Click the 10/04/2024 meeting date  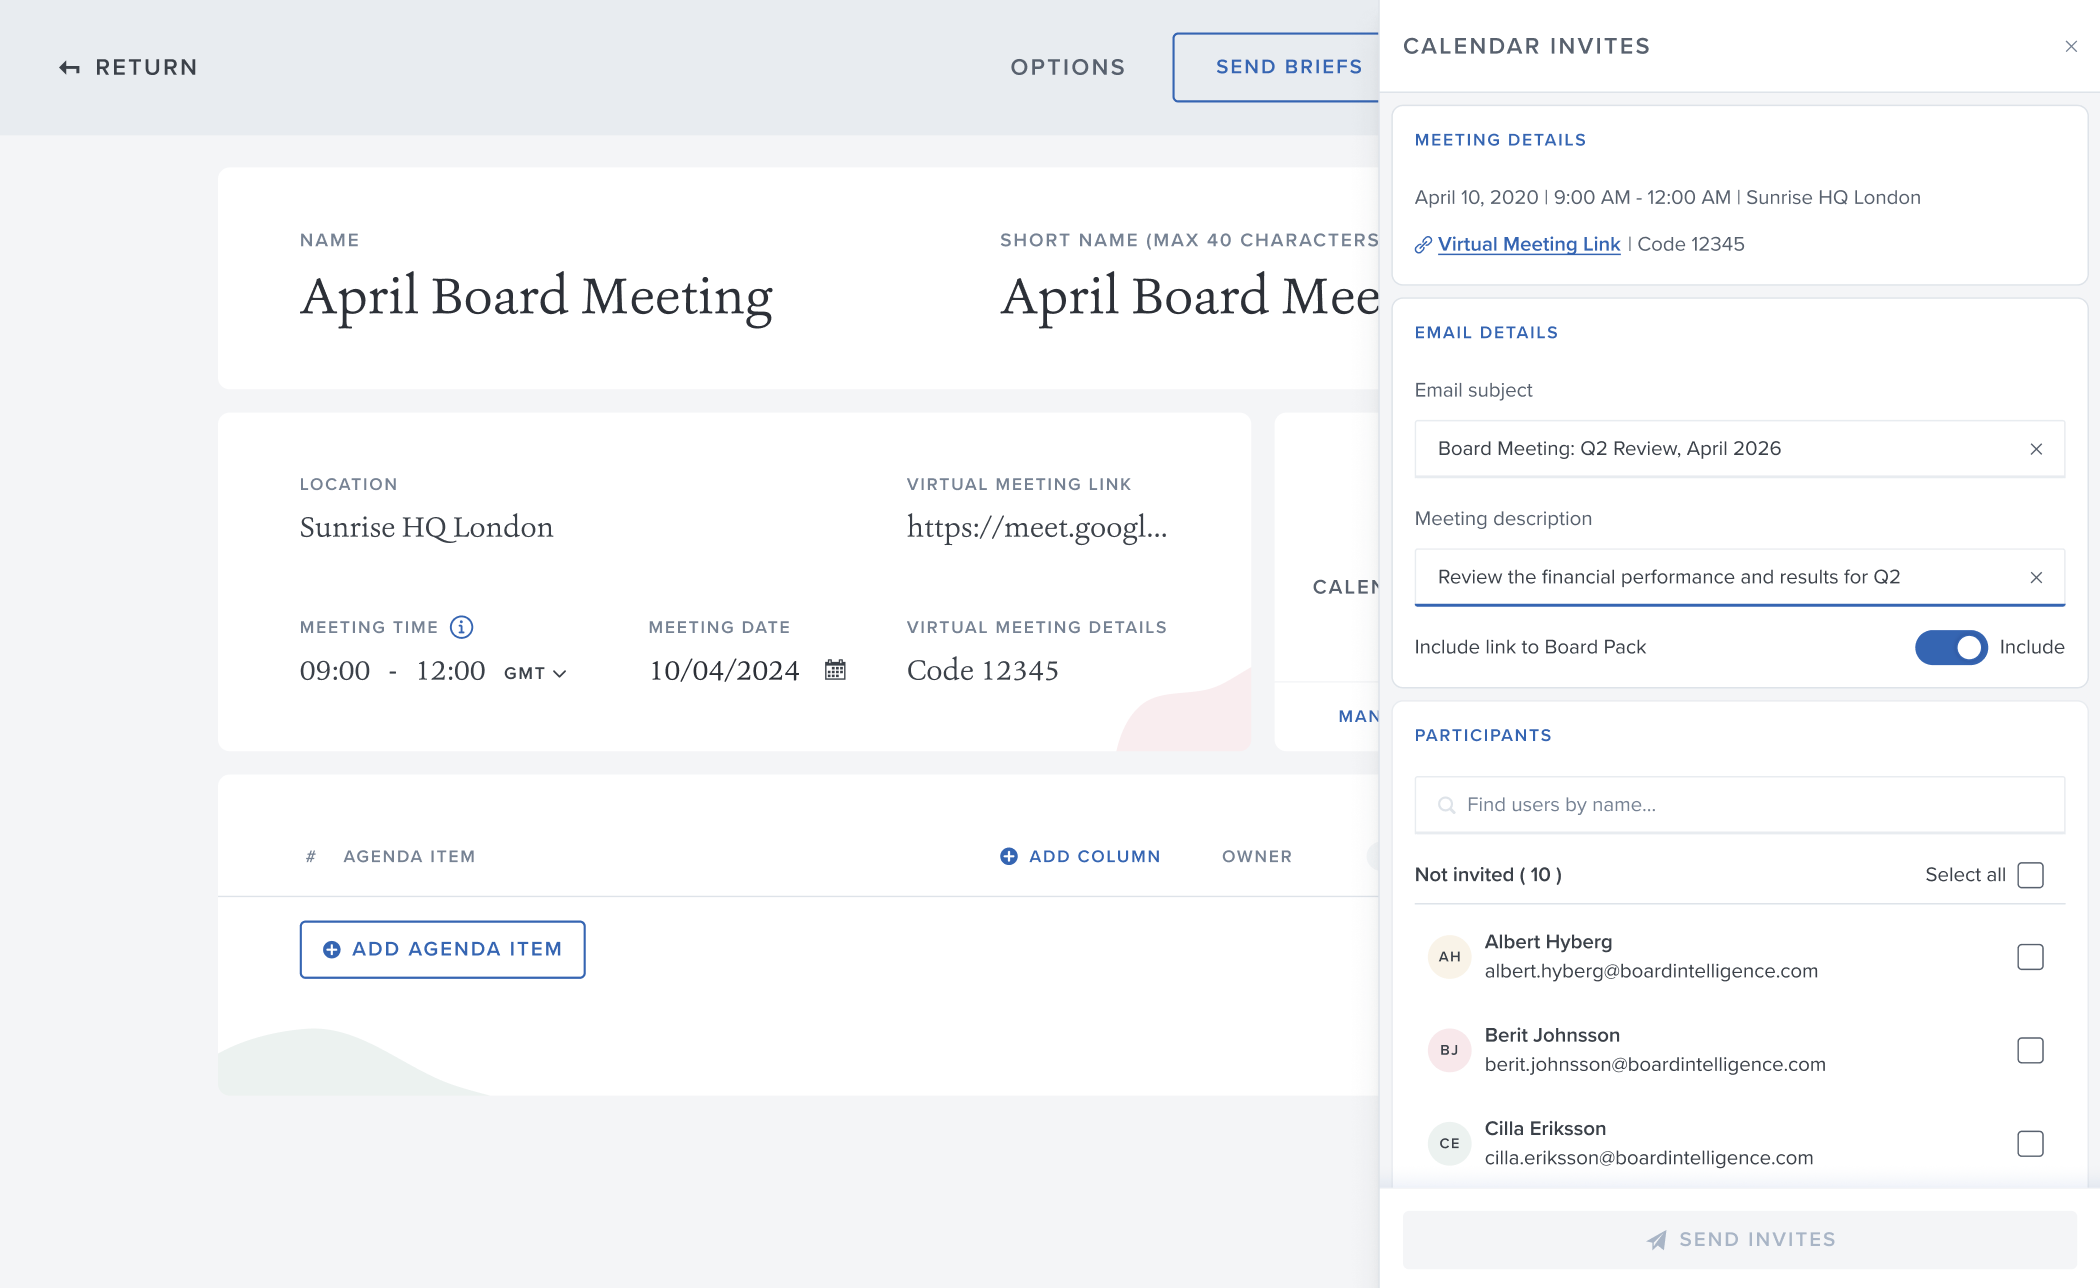coord(724,671)
